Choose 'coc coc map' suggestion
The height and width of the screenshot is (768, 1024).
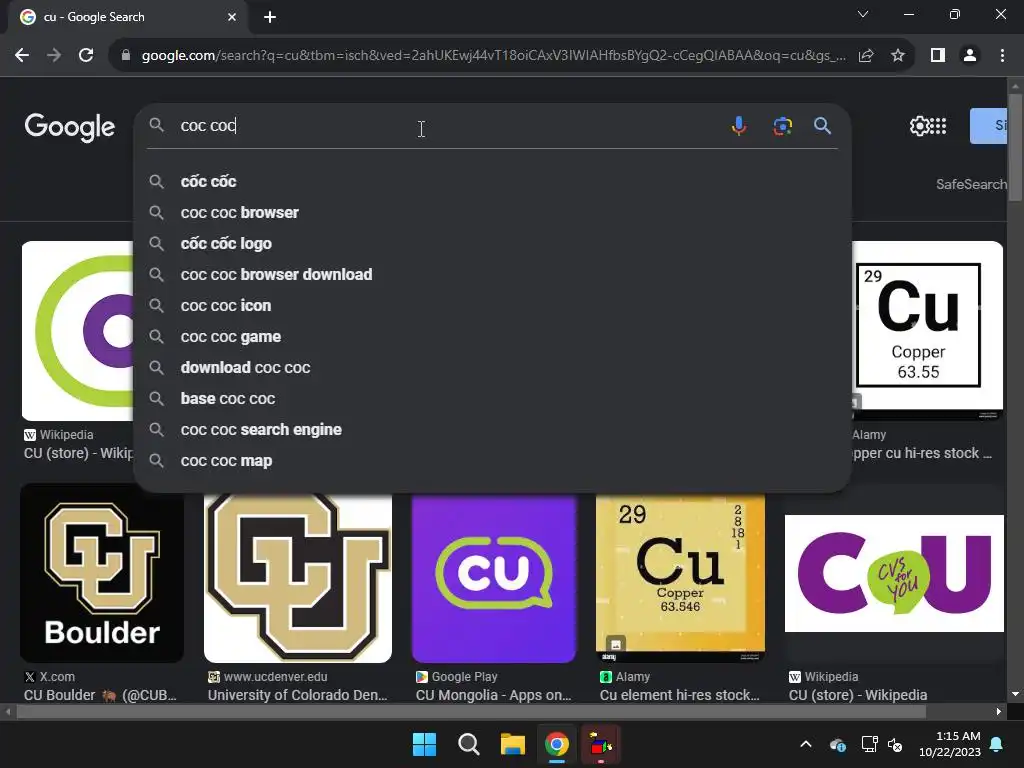tap(492, 460)
